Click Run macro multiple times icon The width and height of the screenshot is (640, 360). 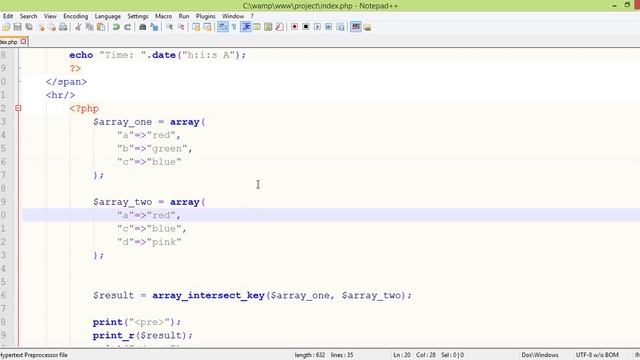(329, 27)
